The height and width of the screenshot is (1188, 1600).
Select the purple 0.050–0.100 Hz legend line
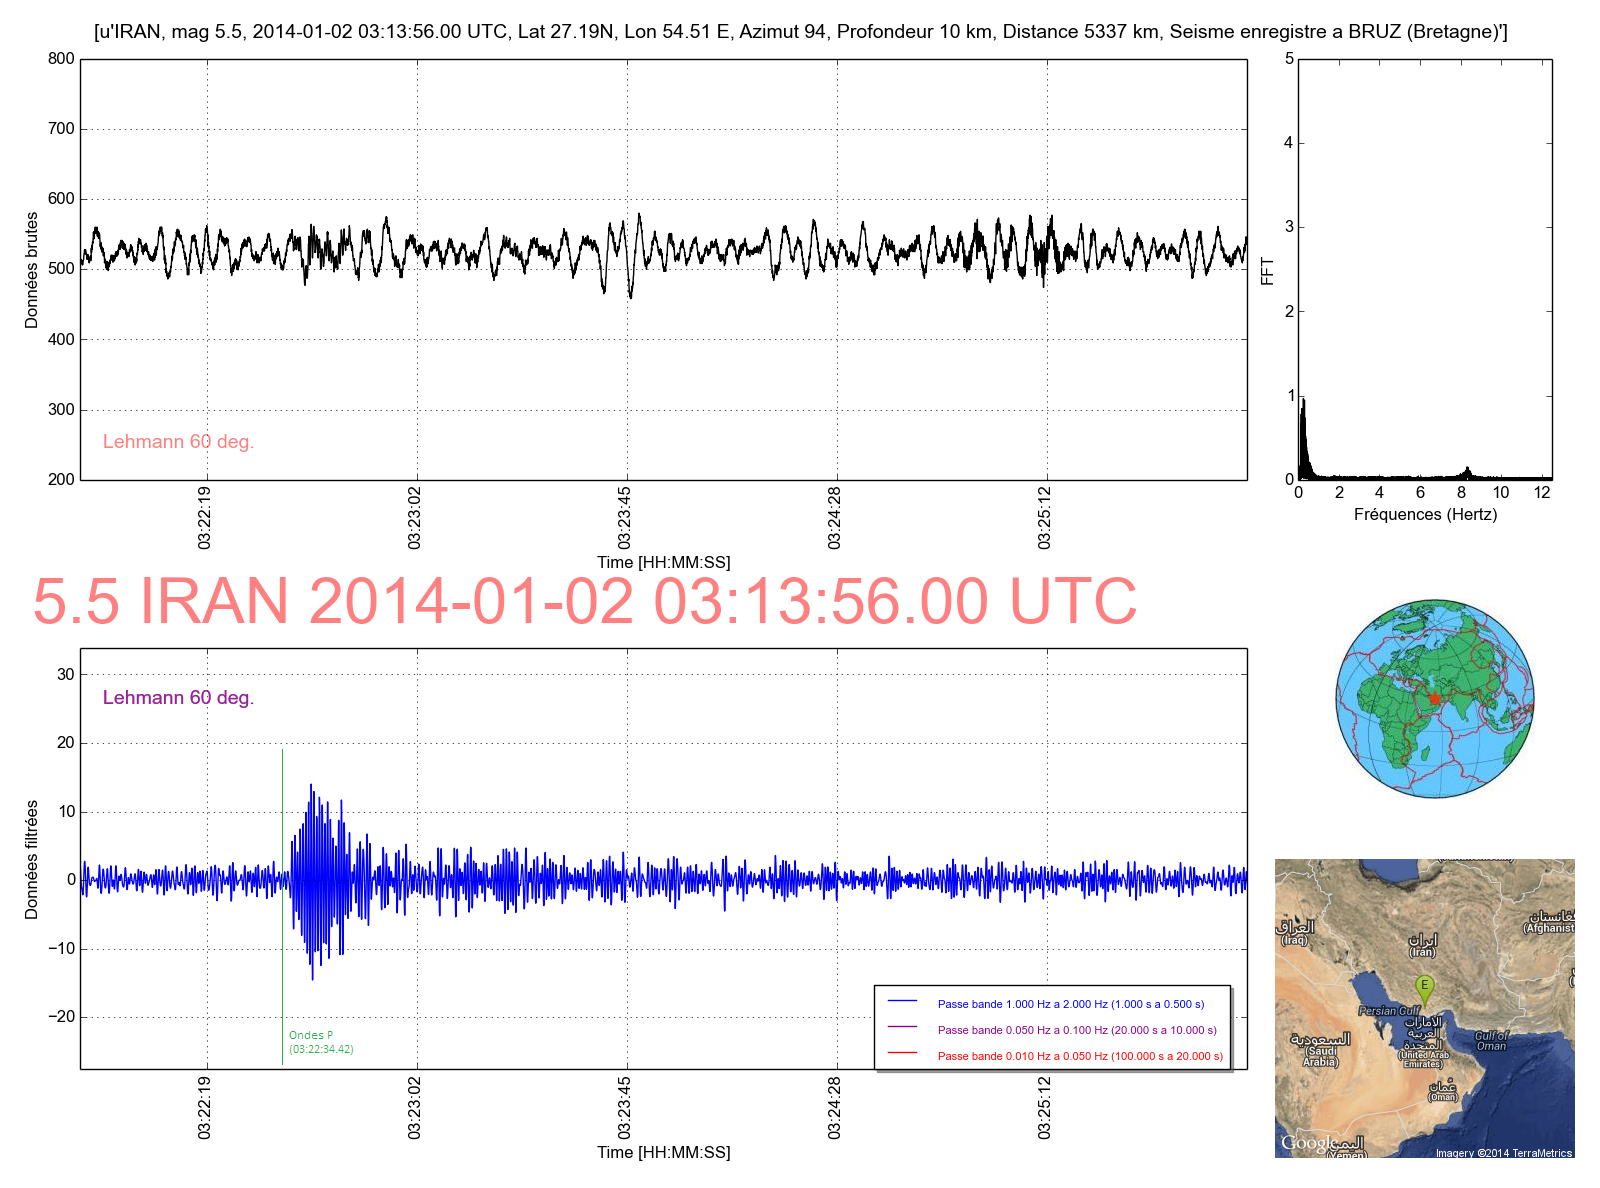[902, 1028]
